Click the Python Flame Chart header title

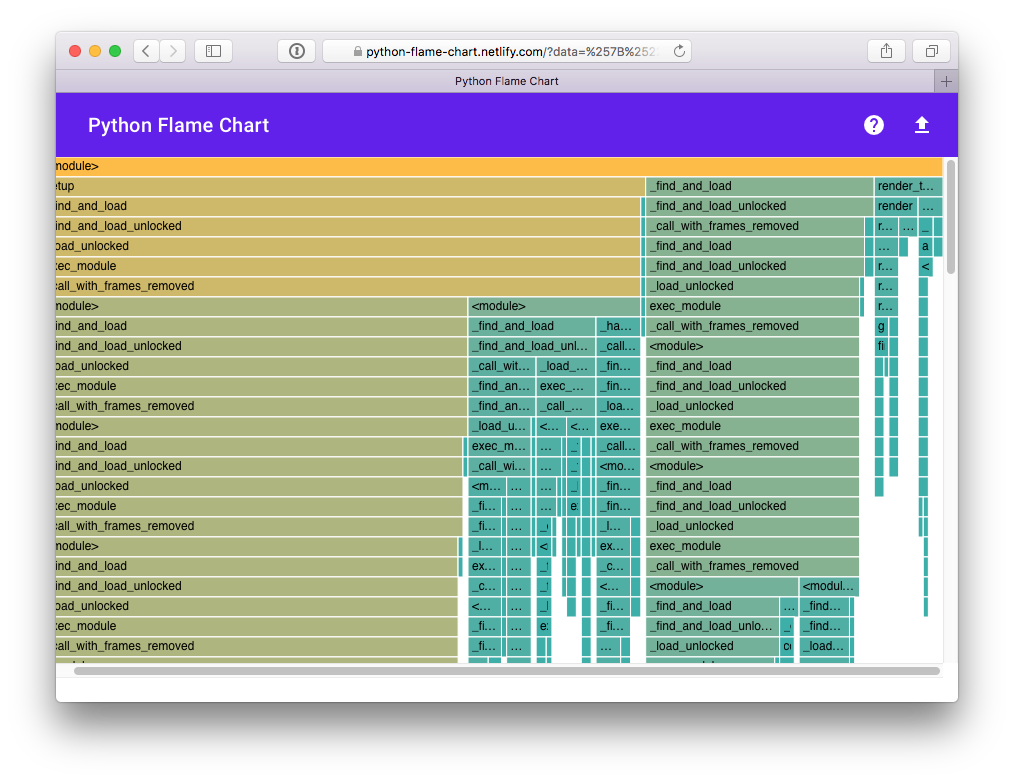click(x=178, y=125)
